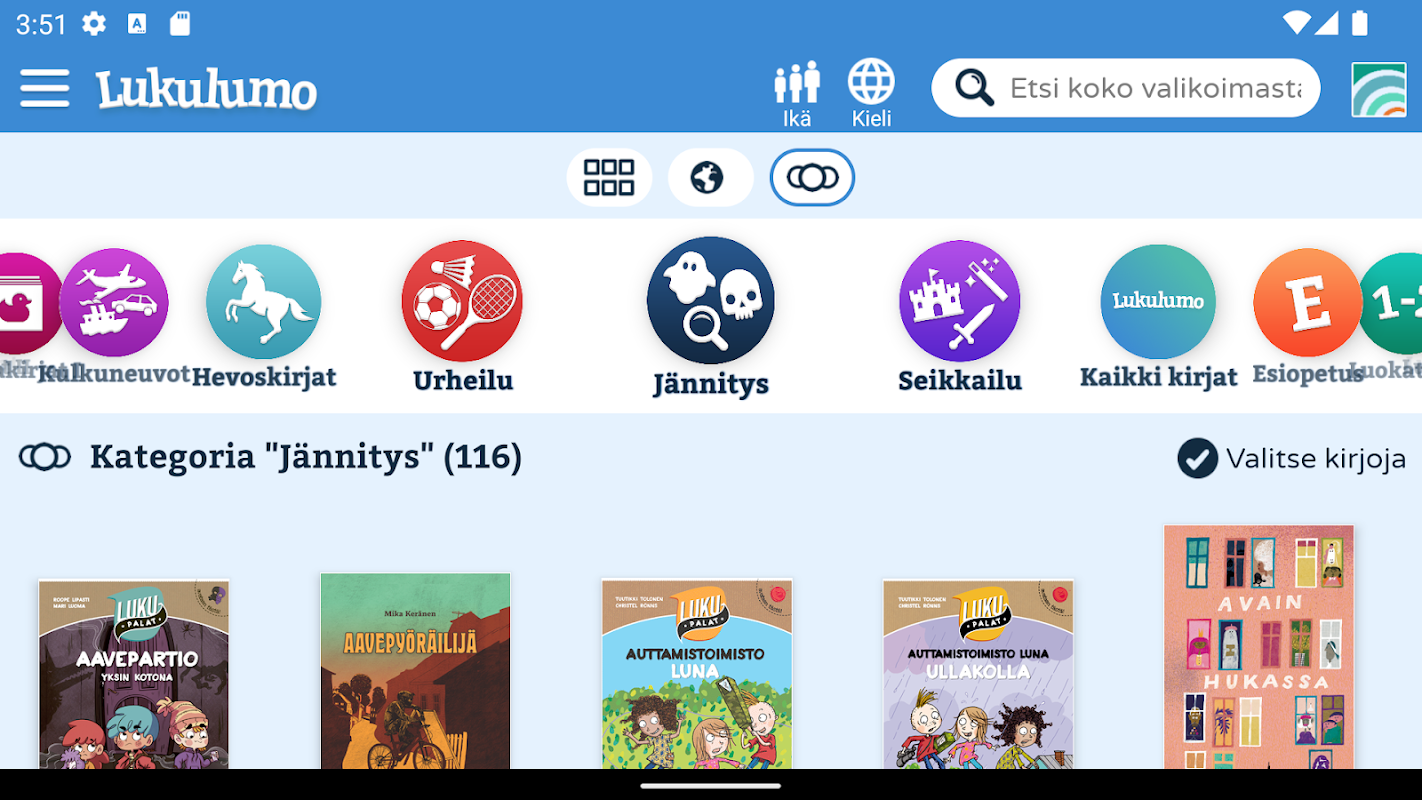Open the Ikä age filter

pyautogui.click(x=797, y=94)
